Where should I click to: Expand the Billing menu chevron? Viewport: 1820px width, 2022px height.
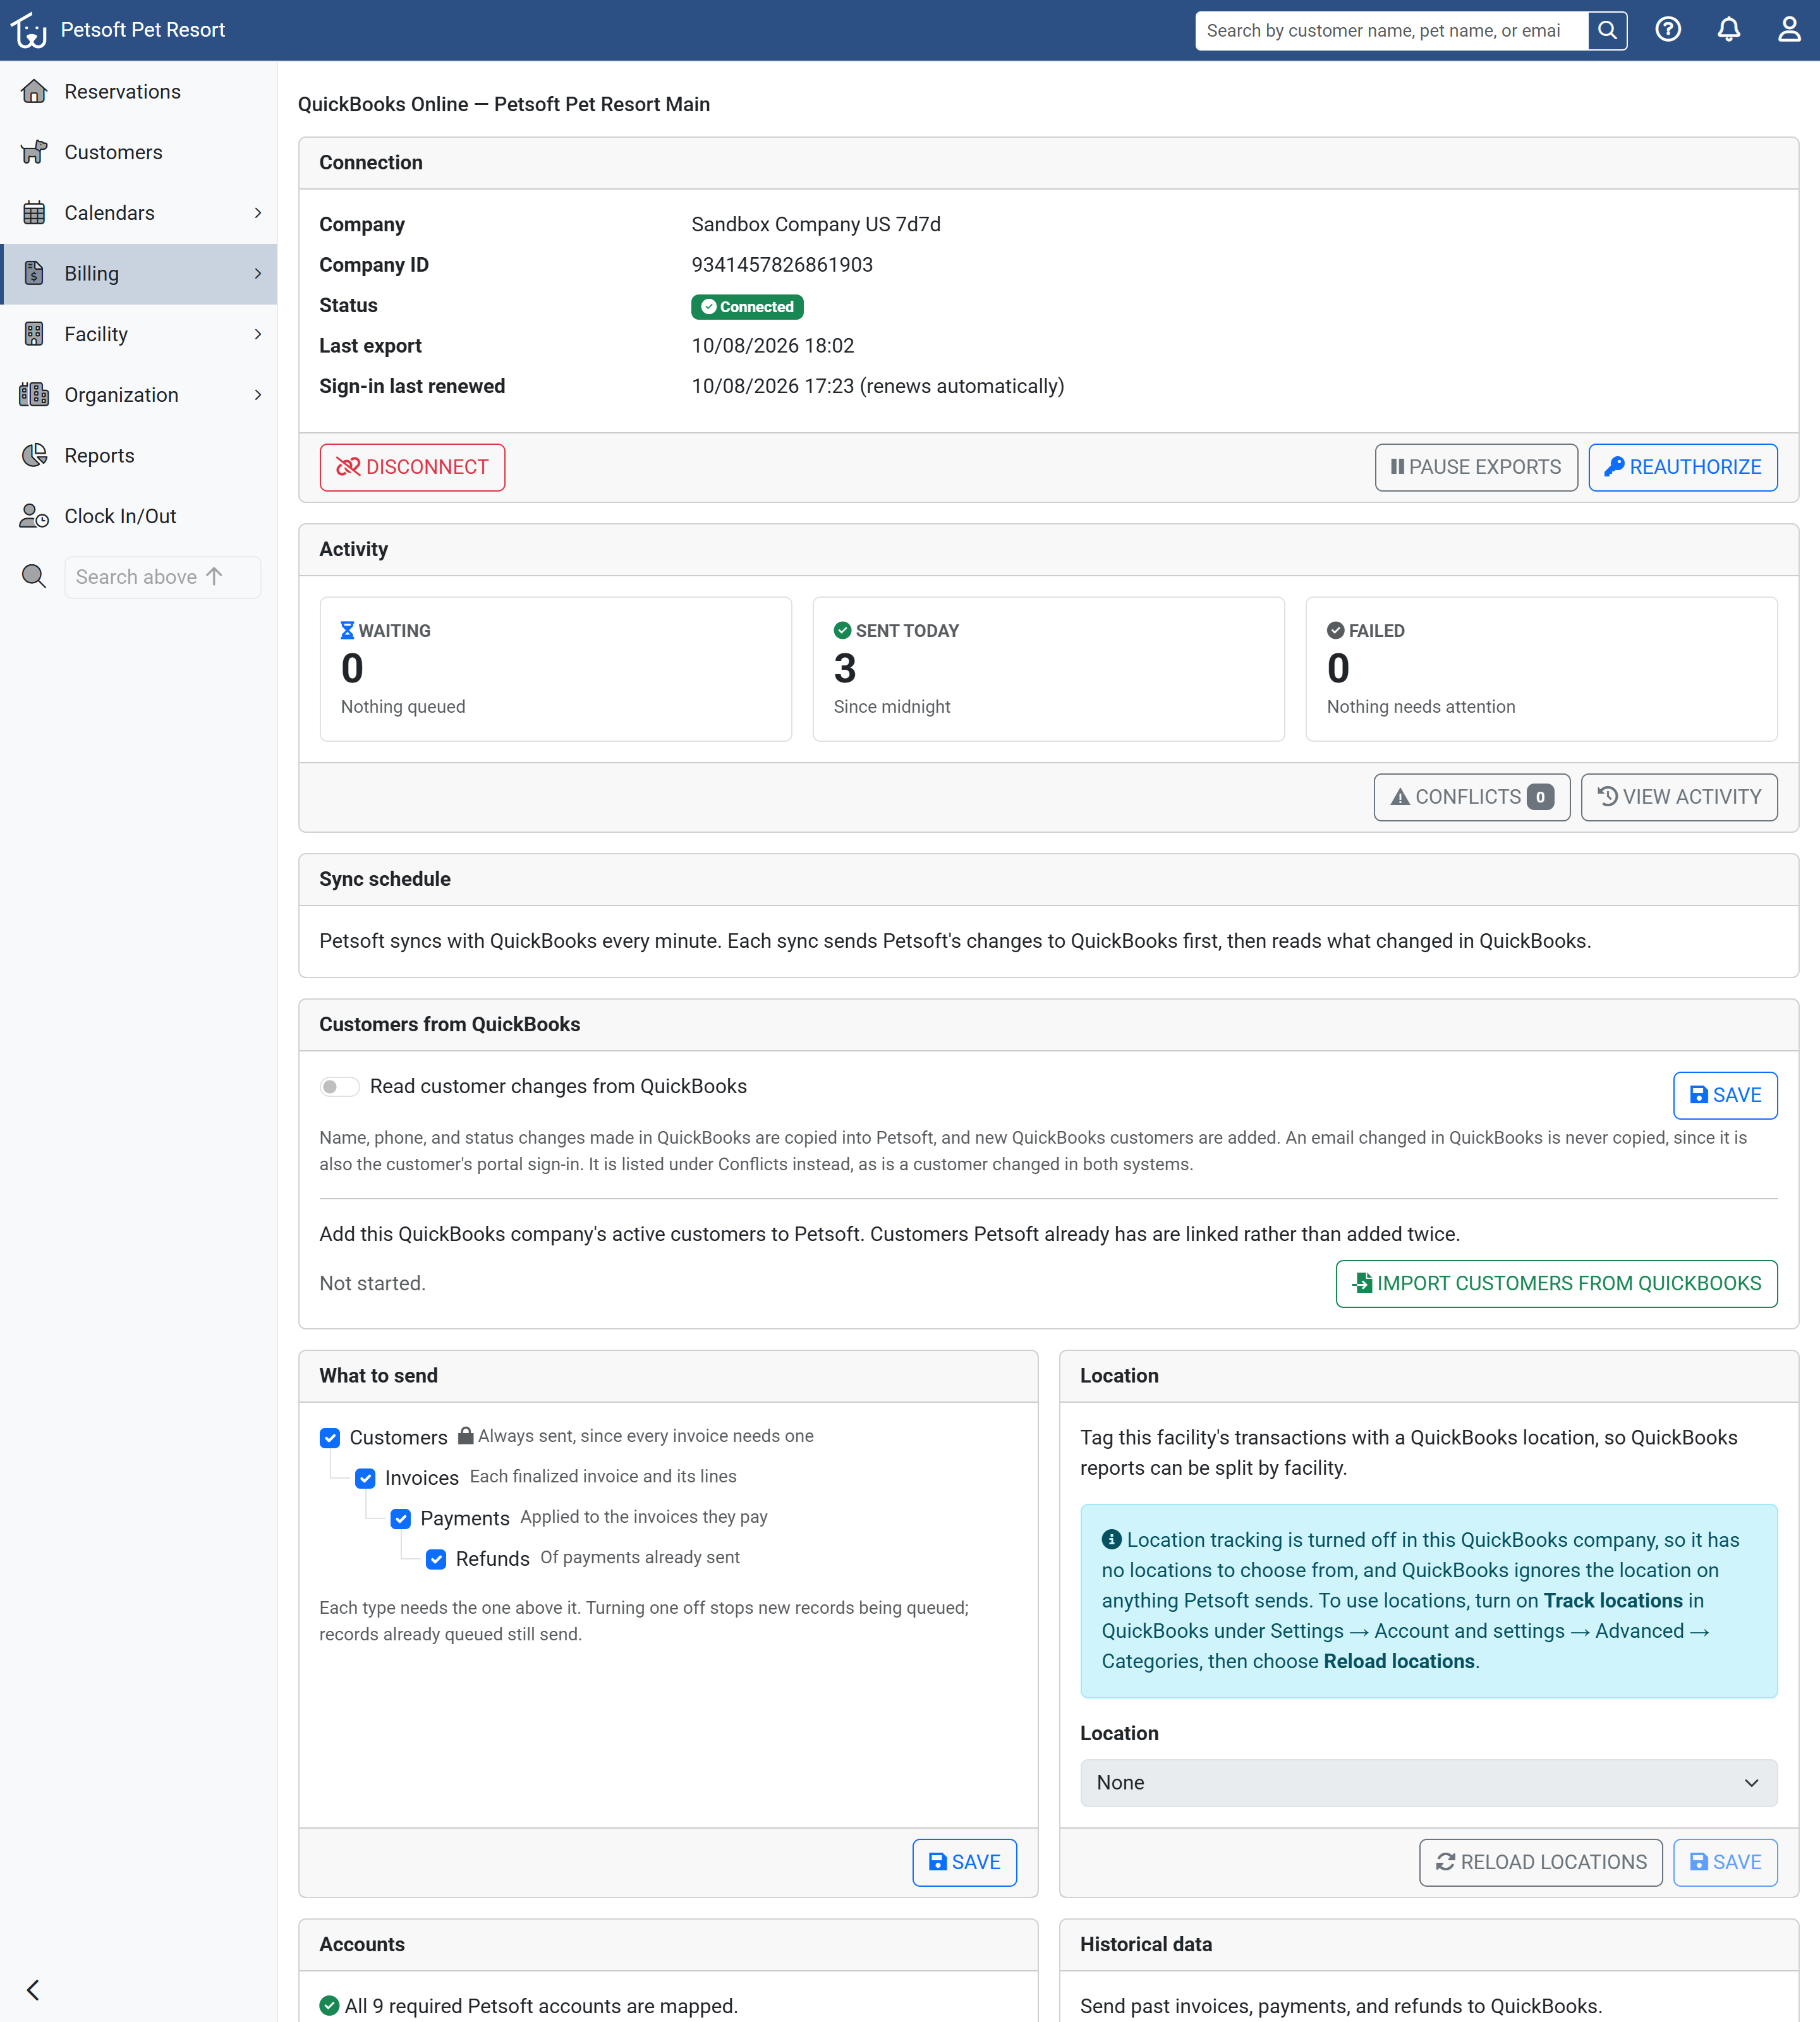click(258, 273)
